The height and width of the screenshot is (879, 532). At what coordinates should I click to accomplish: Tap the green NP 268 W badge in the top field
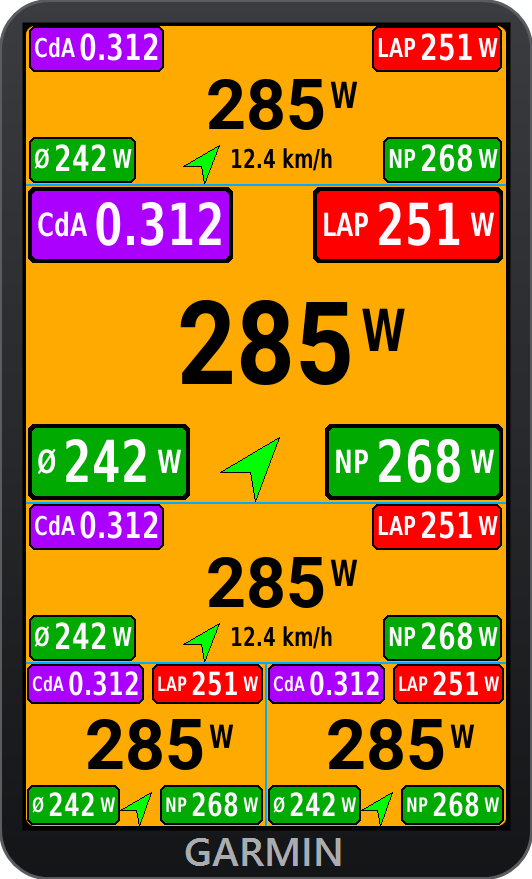tap(442, 160)
